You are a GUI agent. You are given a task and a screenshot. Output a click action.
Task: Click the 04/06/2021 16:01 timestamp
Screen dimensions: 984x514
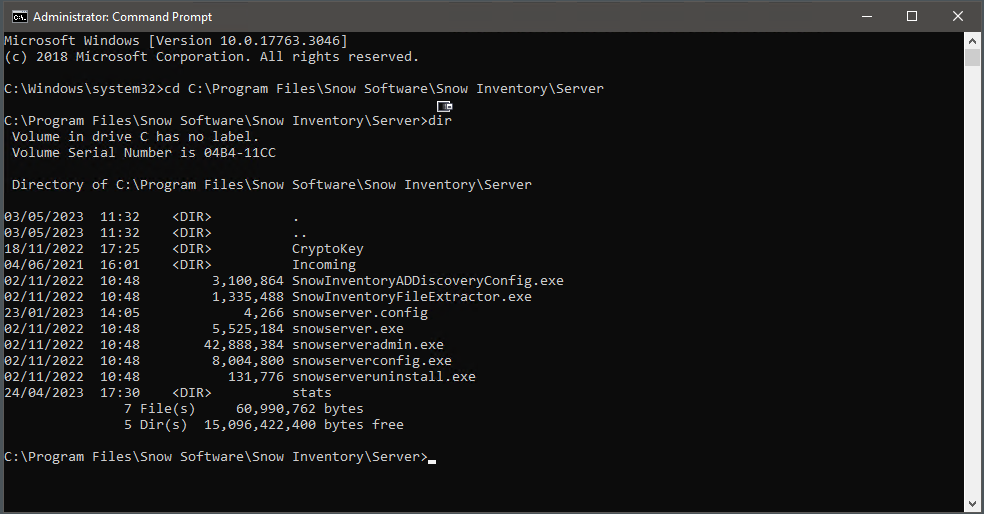pyautogui.click(x=72, y=265)
